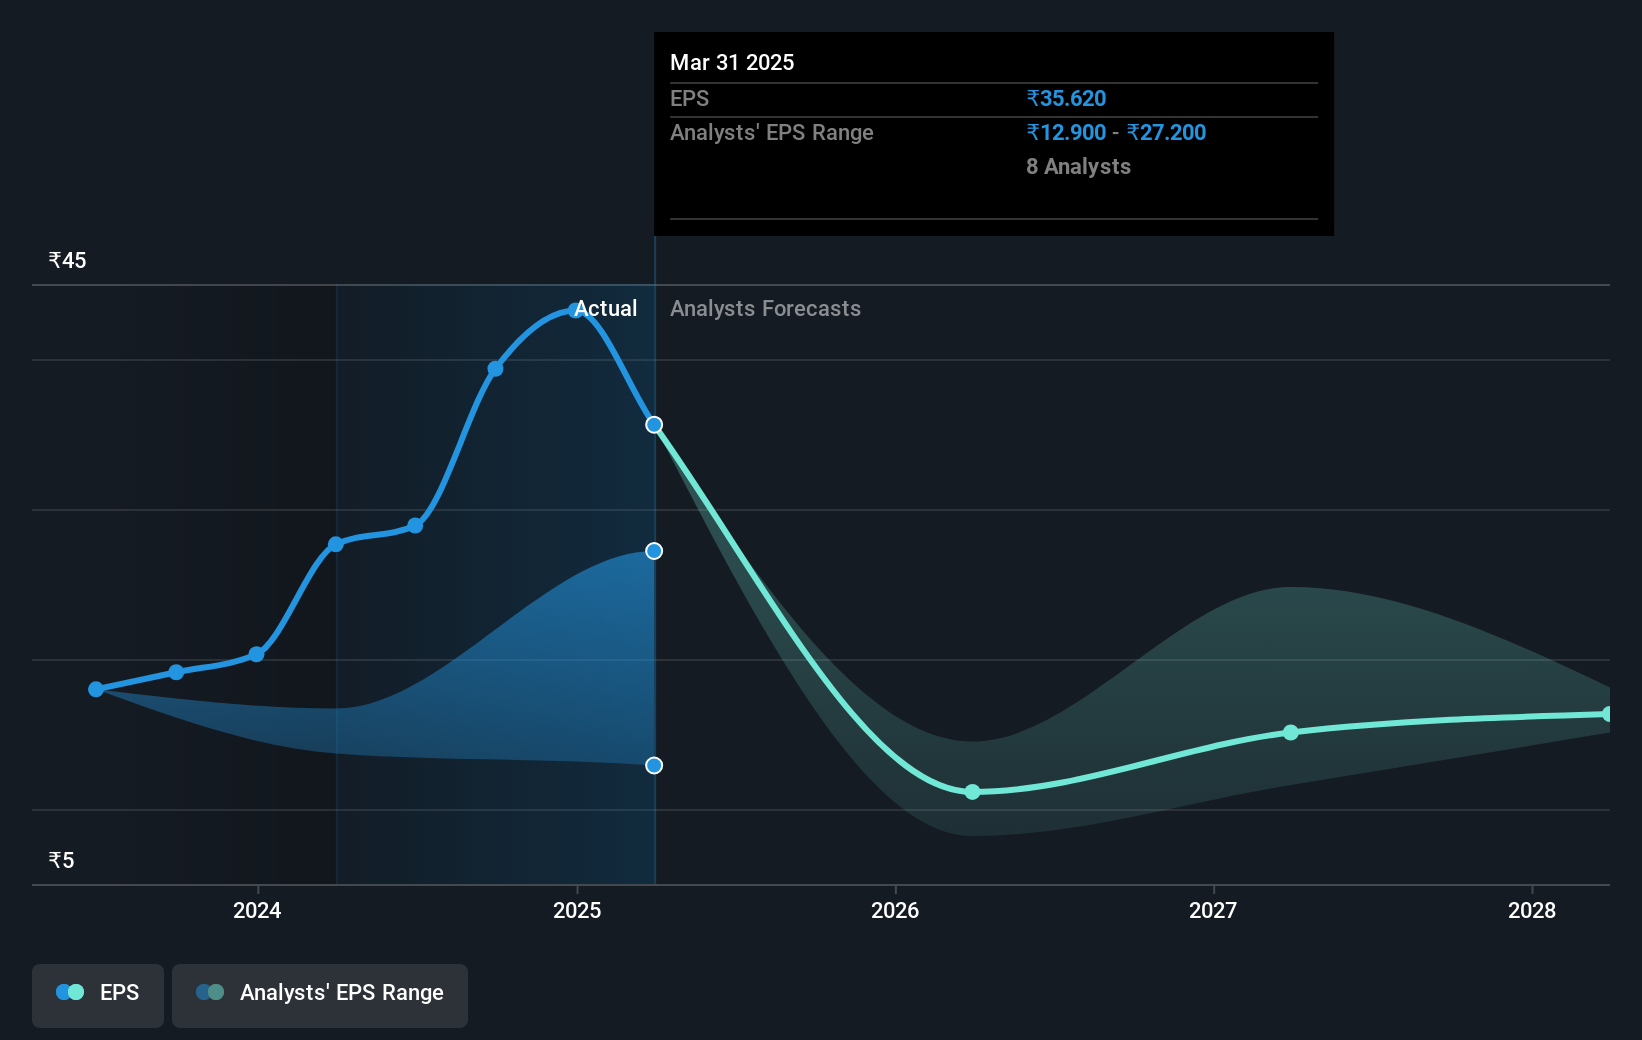This screenshot has height=1040, width=1642.
Task: Click the 'Analysts Forecasts' label
Action: click(x=765, y=308)
